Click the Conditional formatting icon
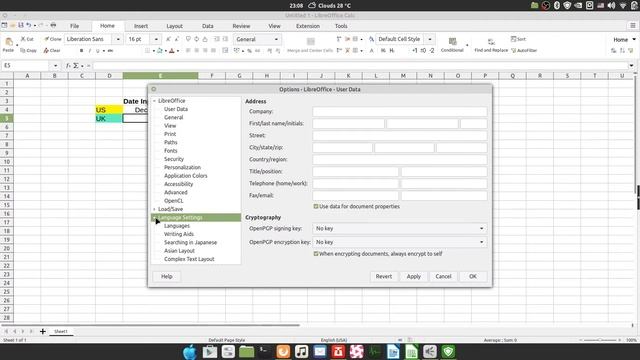640x360 pixels. 452,42
